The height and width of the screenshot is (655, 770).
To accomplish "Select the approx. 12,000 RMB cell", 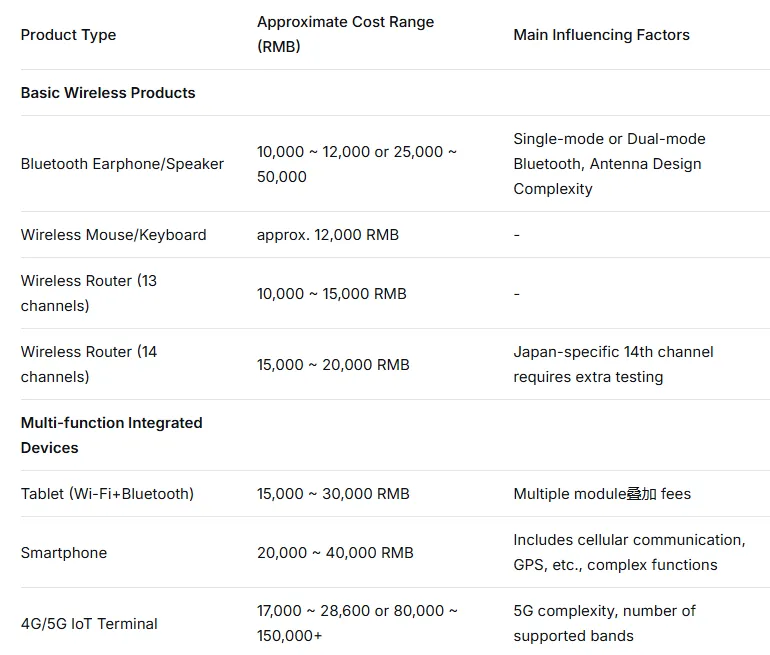I will click(x=327, y=235).
